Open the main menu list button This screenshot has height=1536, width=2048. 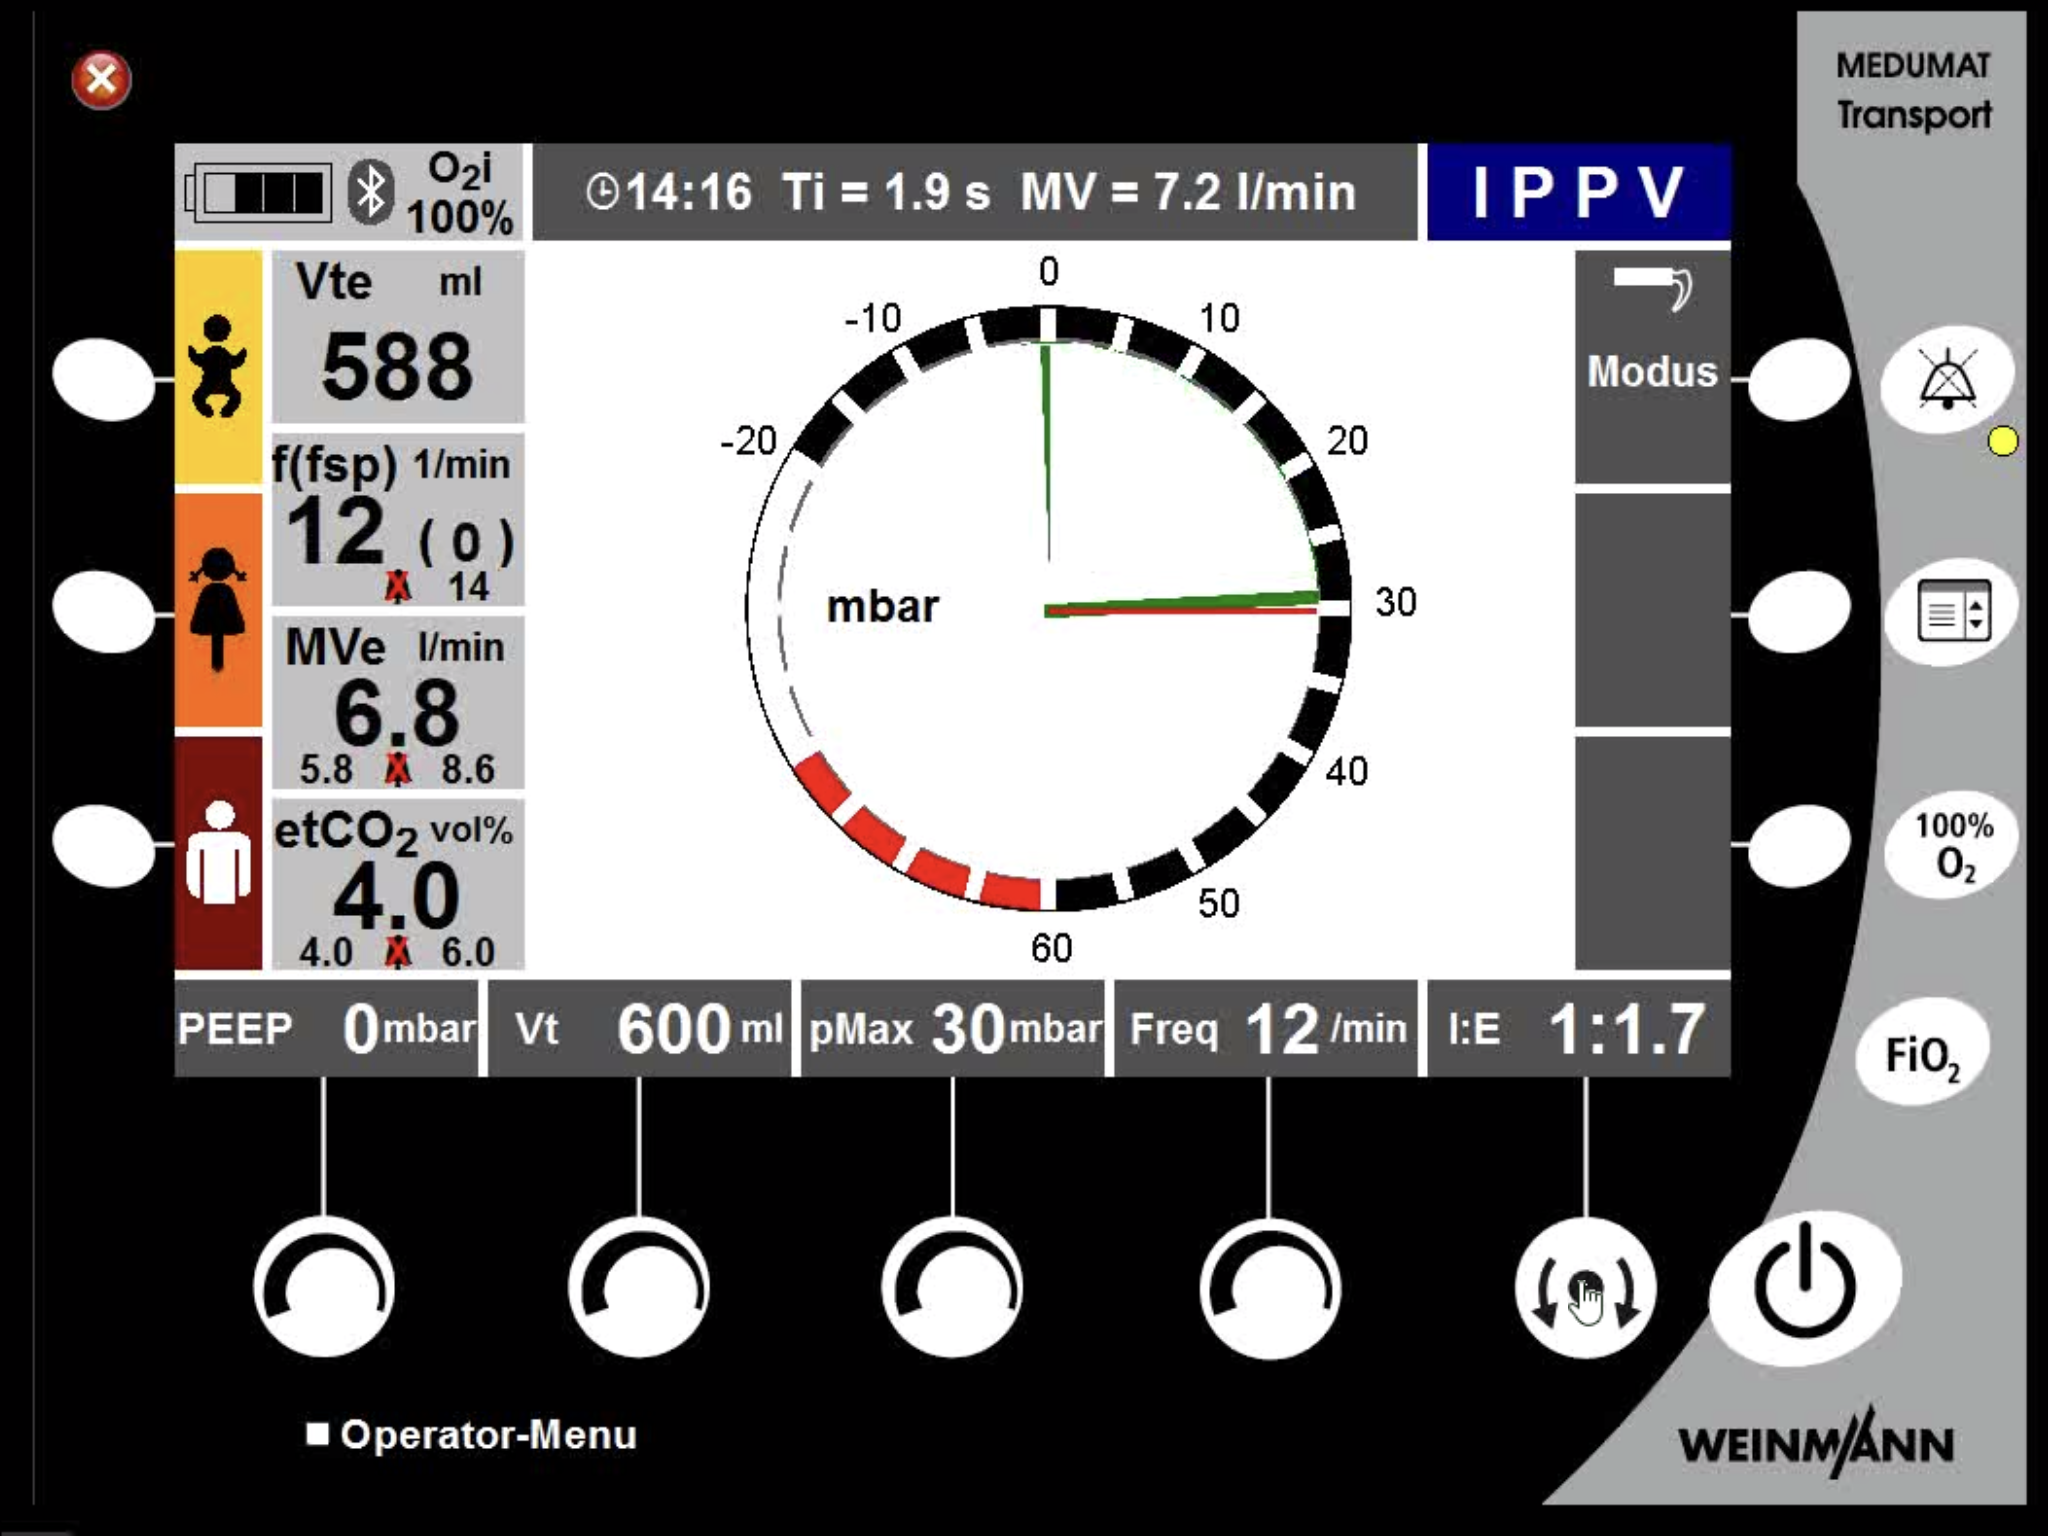pos(1953,609)
